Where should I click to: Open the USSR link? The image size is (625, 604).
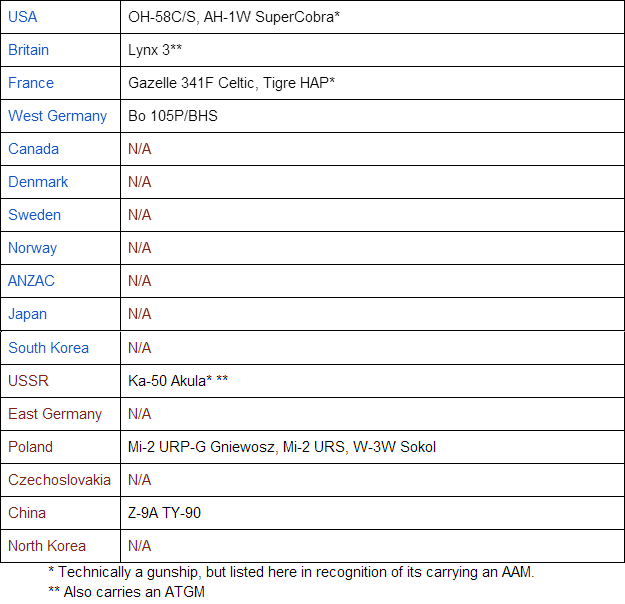[28, 381]
